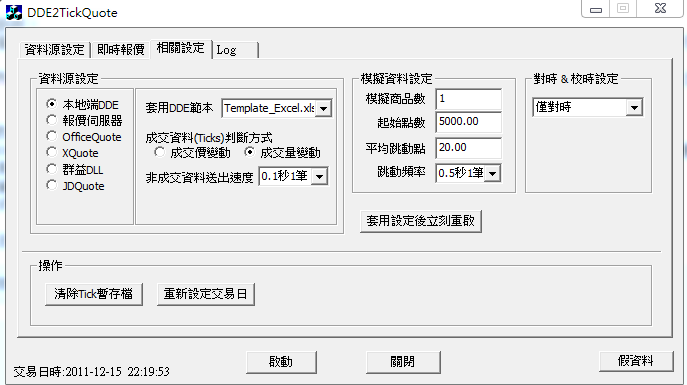The height and width of the screenshot is (385, 687).
Task: Click the 關閉 button
Action: click(x=403, y=362)
